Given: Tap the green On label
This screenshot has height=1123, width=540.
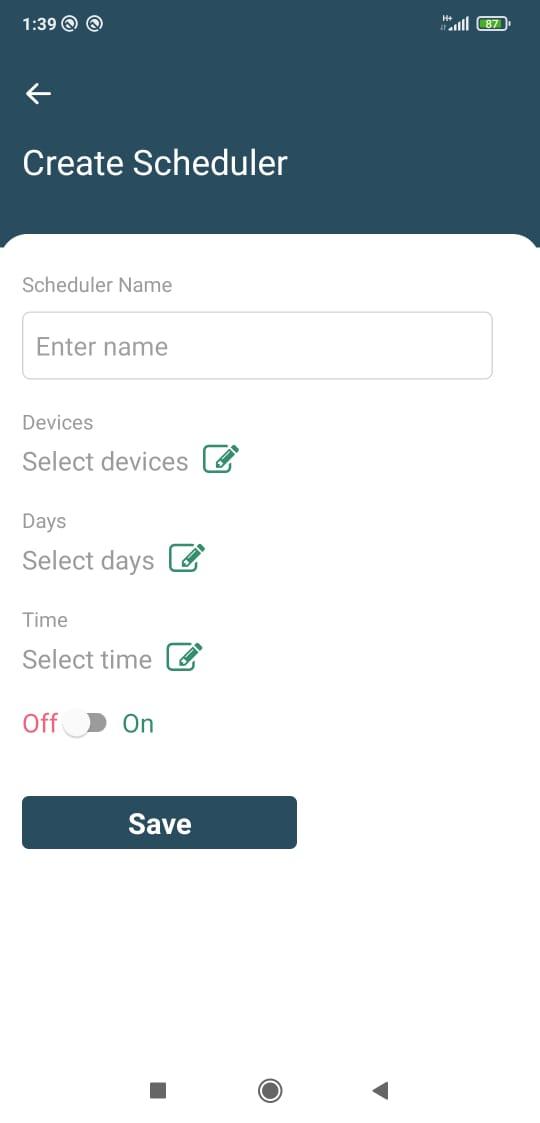Looking at the screenshot, I should pyautogui.click(x=138, y=723).
